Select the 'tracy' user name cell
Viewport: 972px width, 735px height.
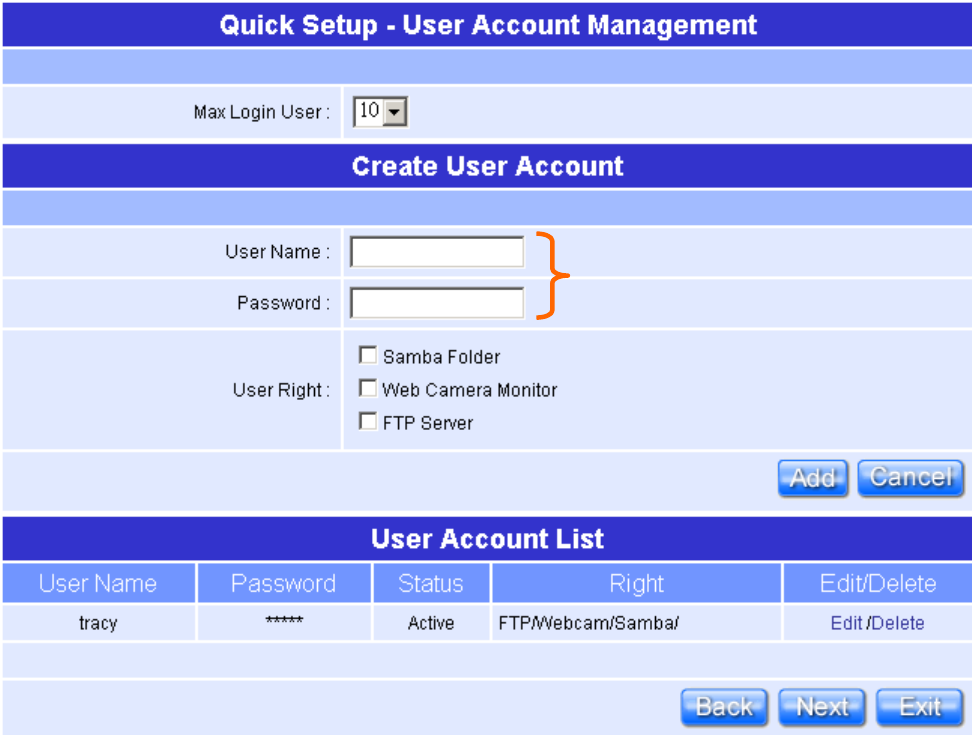coord(99,623)
